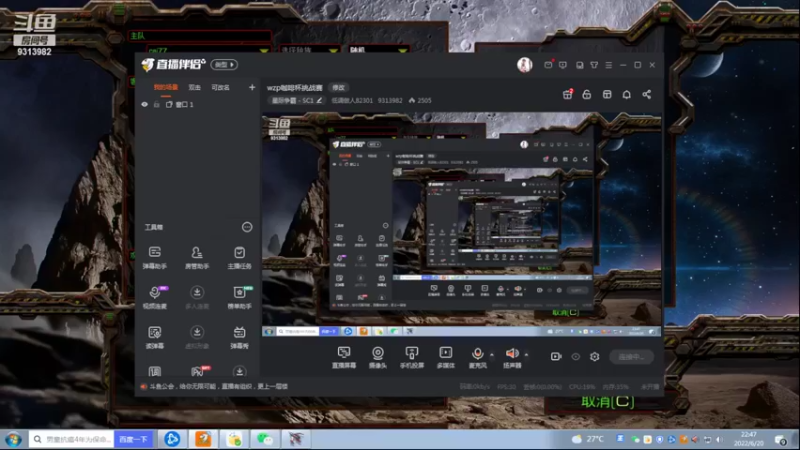Screen dimensions: 800x450
Task: Open the 房管助手 room admin tool
Action: point(196,258)
